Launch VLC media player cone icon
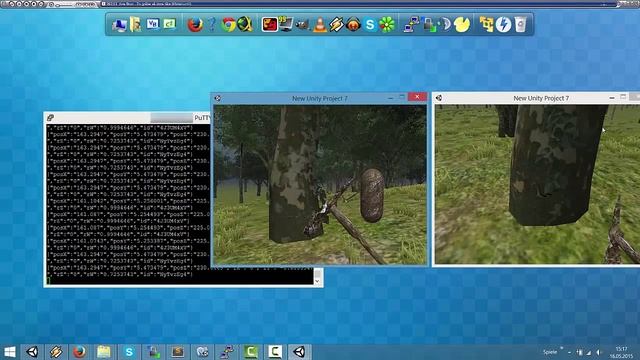Viewport: 640px width, 360px height. pos(320,24)
